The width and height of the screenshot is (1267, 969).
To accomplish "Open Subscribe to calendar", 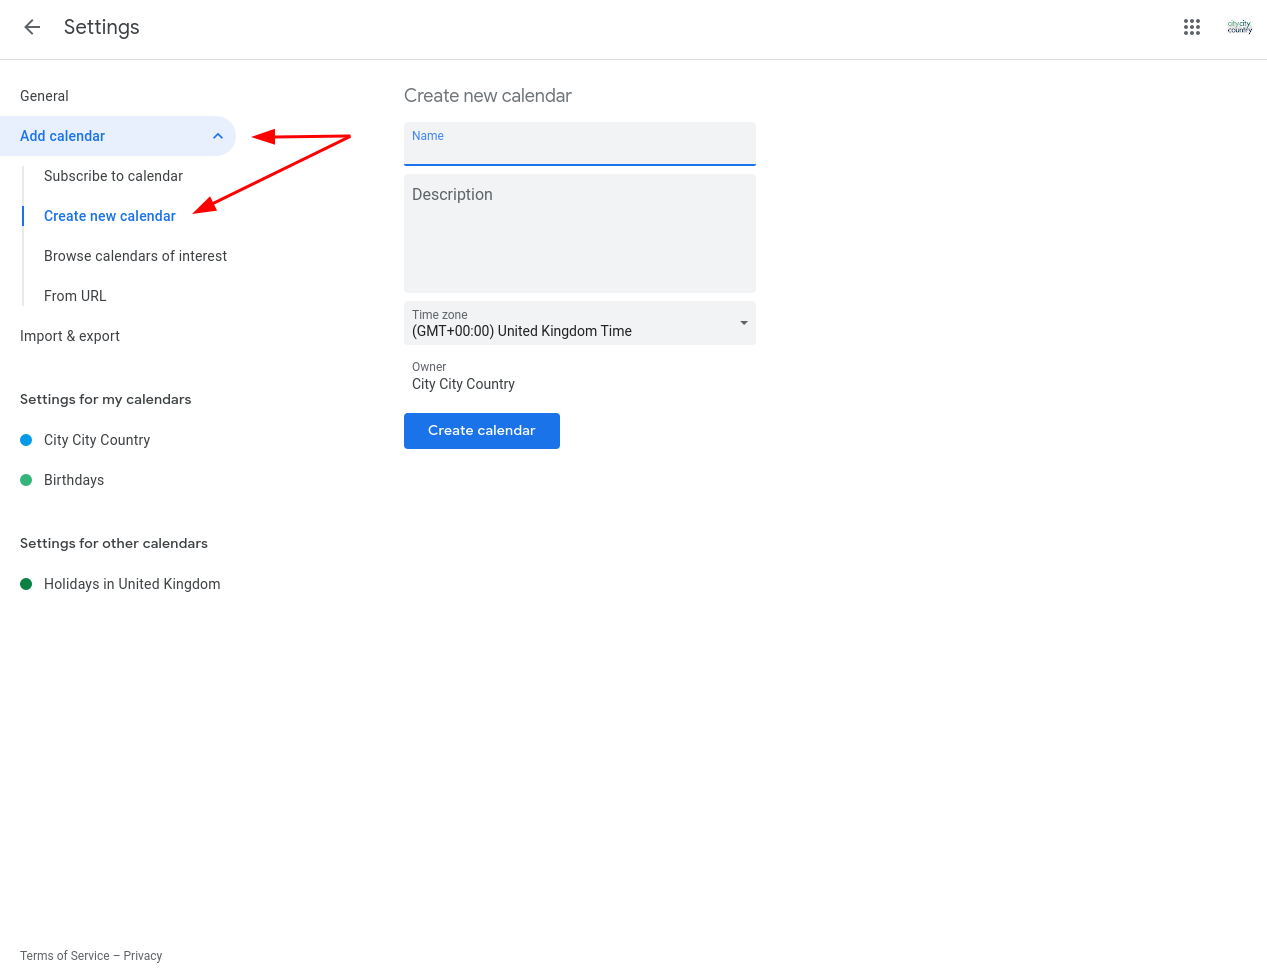I will pyautogui.click(x=113, y=176).
